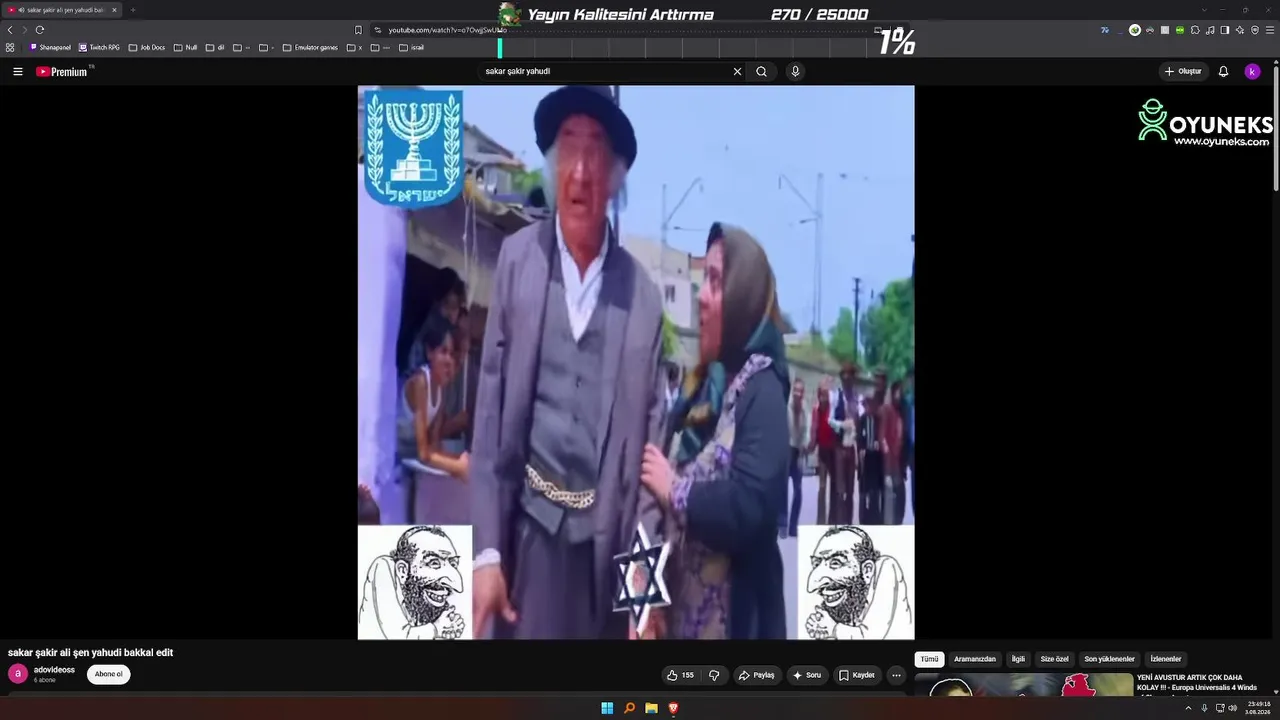
Task: Open the adovideoss channel avatar
Action: point(18,674)
